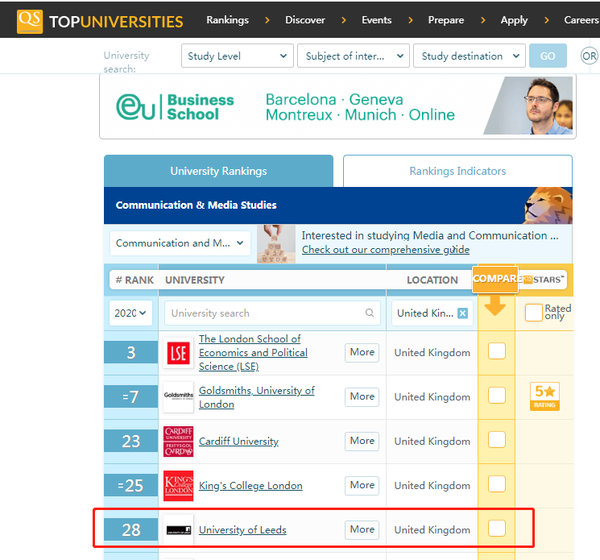
Task: Expand the arrow after Discover menu
Action: point(344,20)
